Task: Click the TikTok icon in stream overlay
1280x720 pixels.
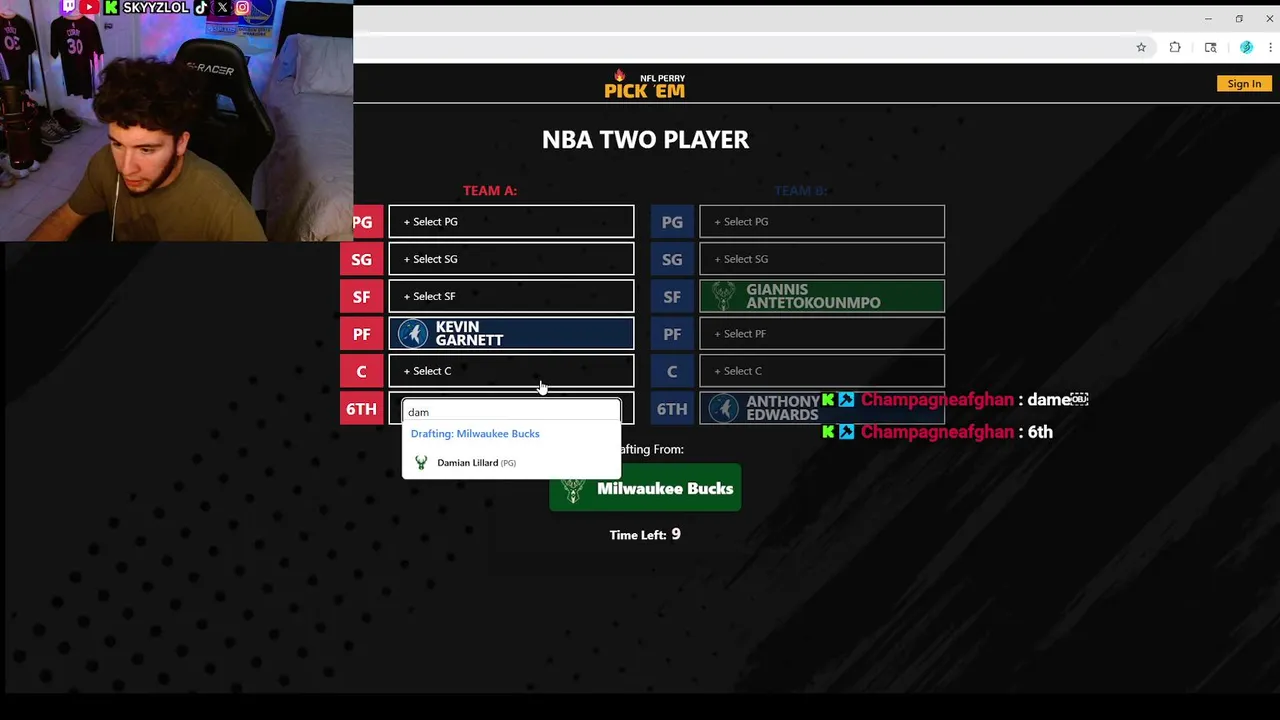Action: [x=201, y=7]
